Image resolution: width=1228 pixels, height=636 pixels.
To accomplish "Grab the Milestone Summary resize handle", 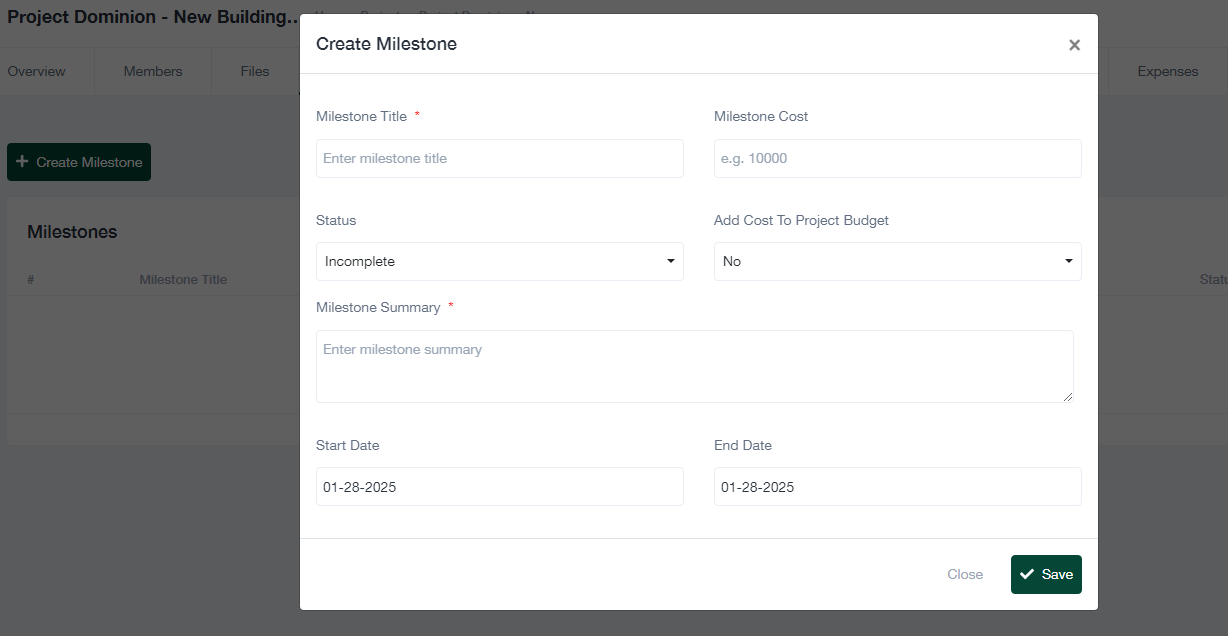I will pyautogui.click(x=1068, y=396).
